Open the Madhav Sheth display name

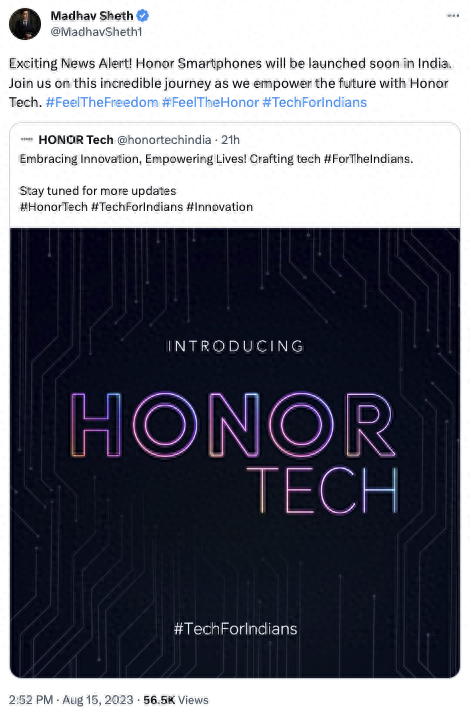(92, 16)
